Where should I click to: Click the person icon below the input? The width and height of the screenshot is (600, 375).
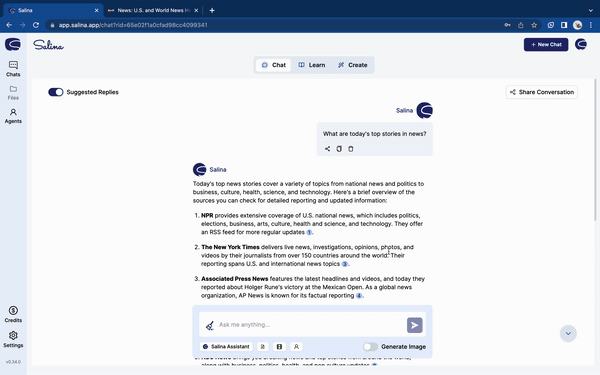point(296,347)
